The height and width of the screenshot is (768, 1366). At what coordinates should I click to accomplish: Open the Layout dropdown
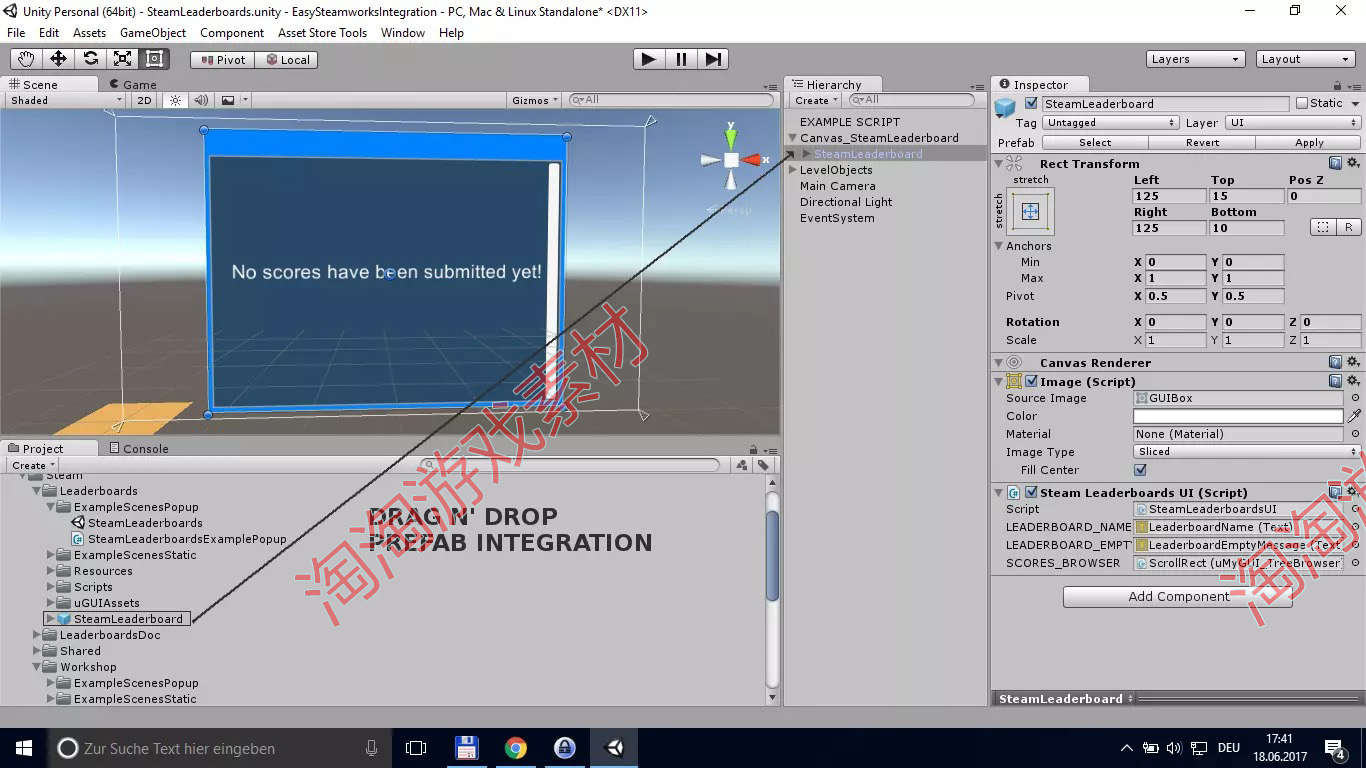point(1305,59)
